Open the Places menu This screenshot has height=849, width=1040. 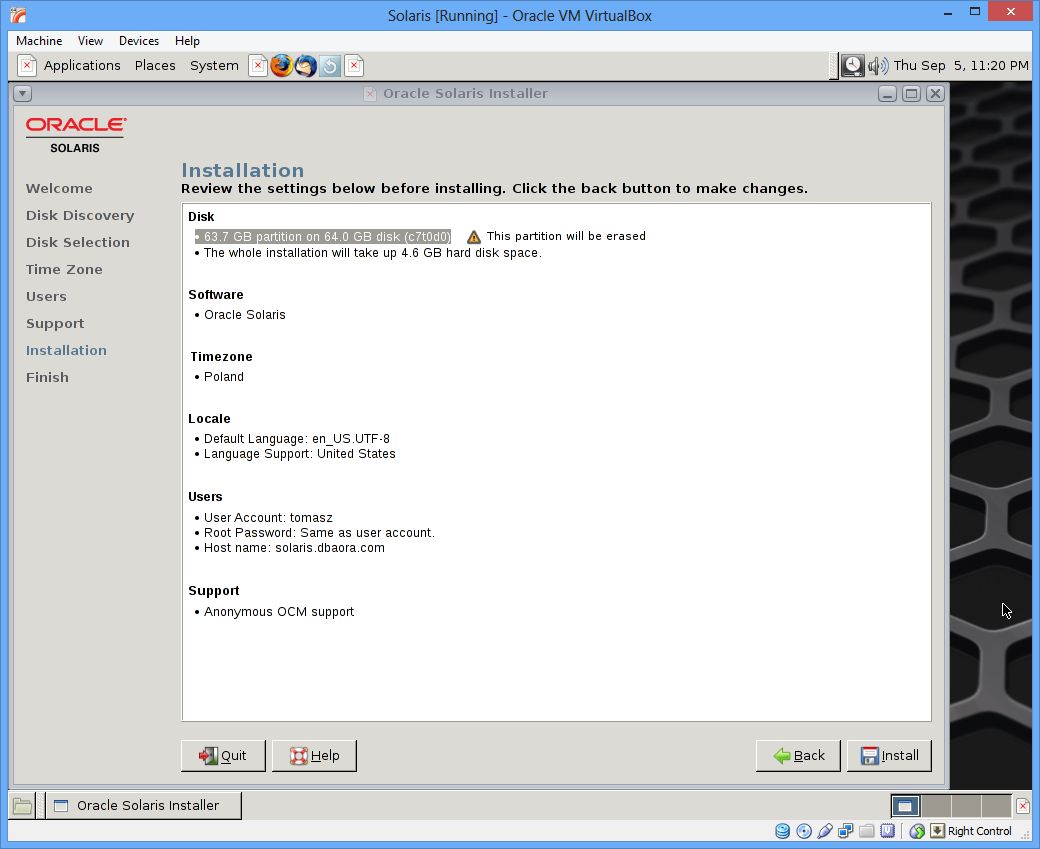(x=155, y=66)
